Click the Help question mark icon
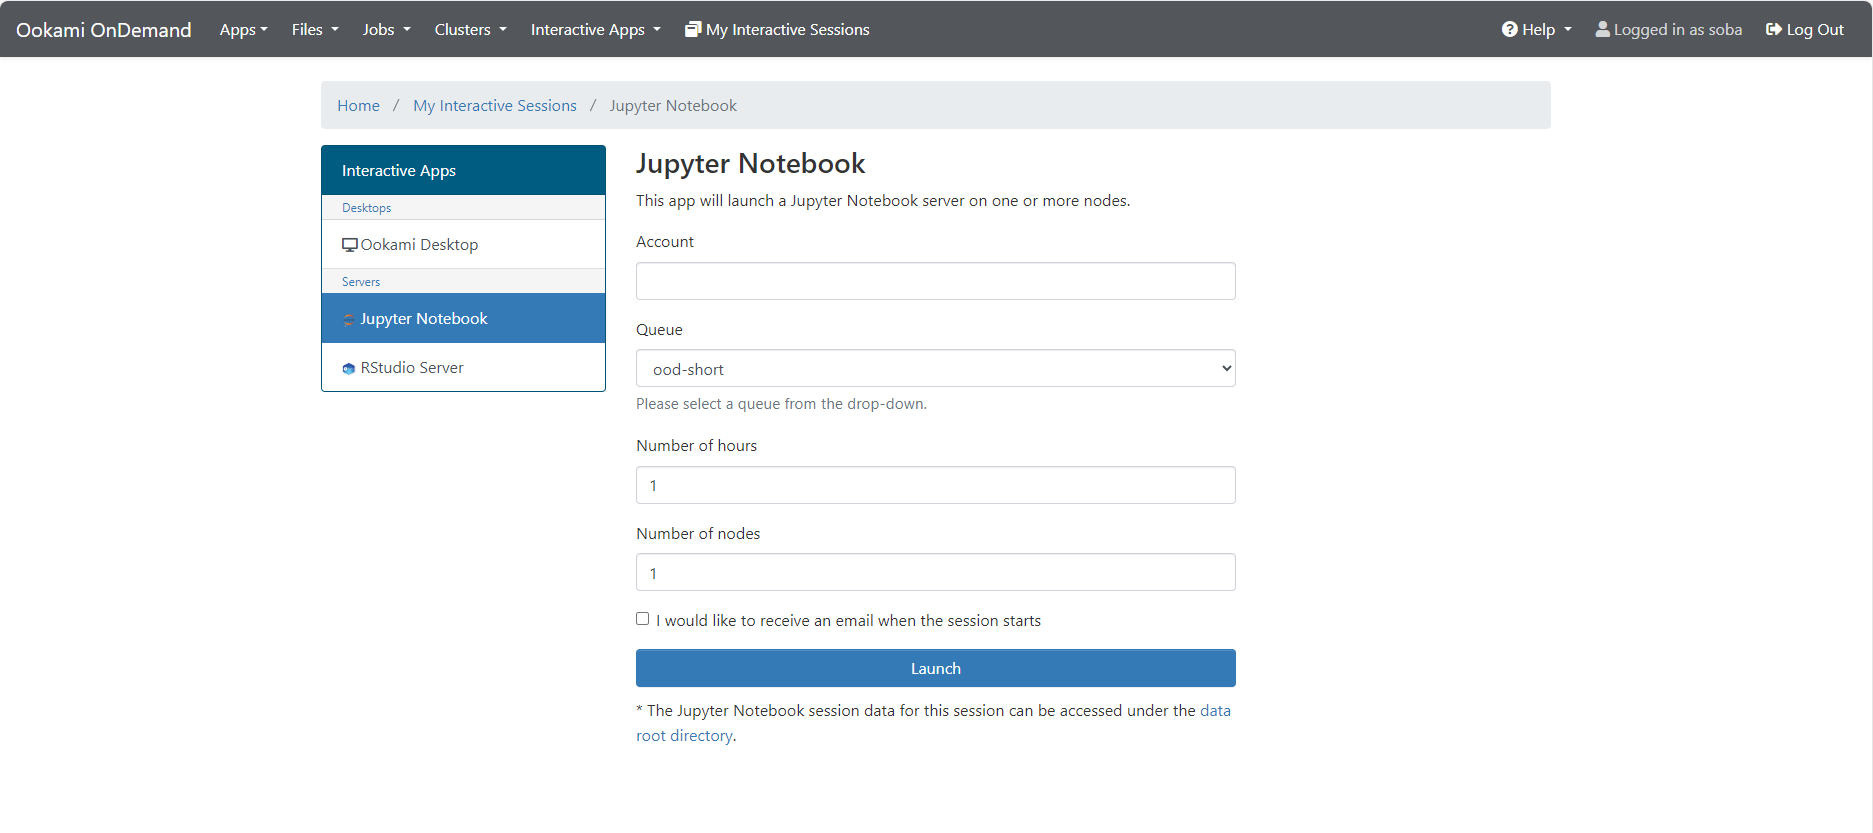 click(x=1509, y=29)
